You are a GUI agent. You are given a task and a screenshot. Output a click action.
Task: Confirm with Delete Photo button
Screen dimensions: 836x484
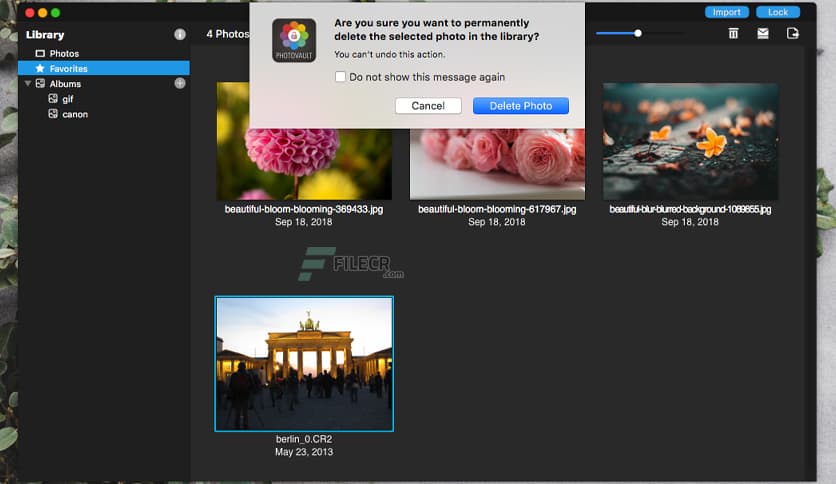coord(521,106)
